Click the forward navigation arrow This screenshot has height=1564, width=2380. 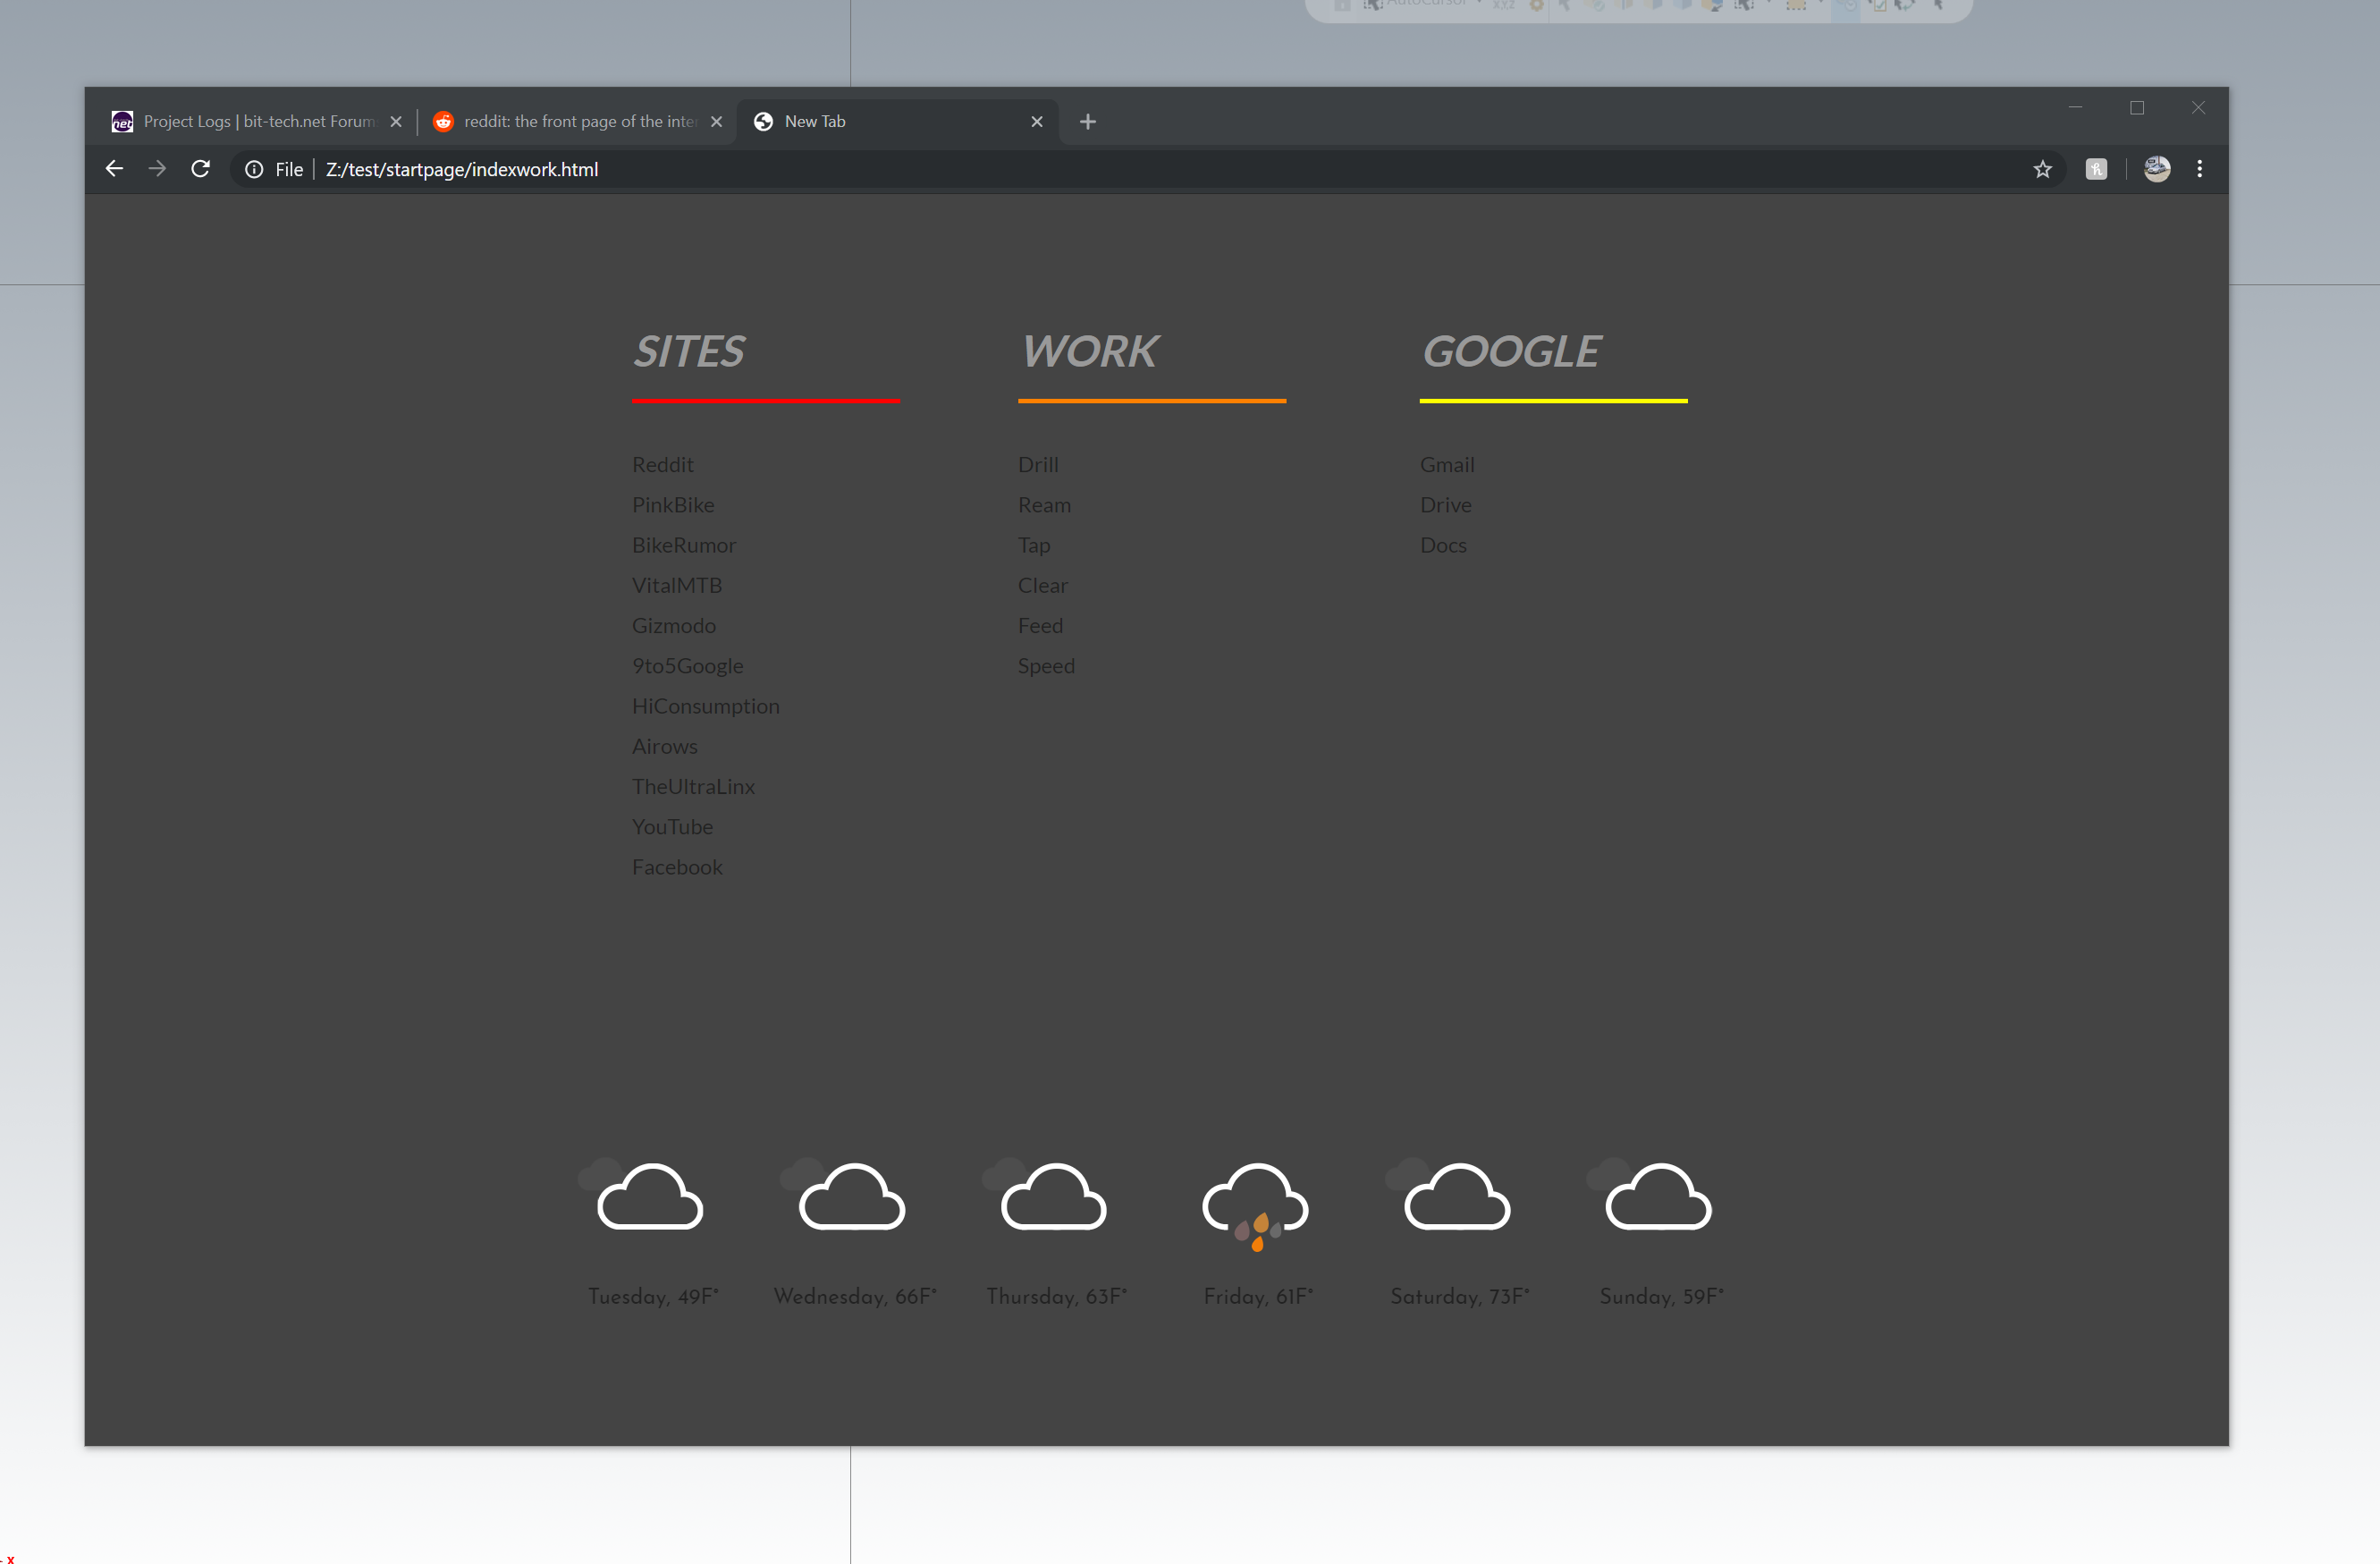pos(156,168)
